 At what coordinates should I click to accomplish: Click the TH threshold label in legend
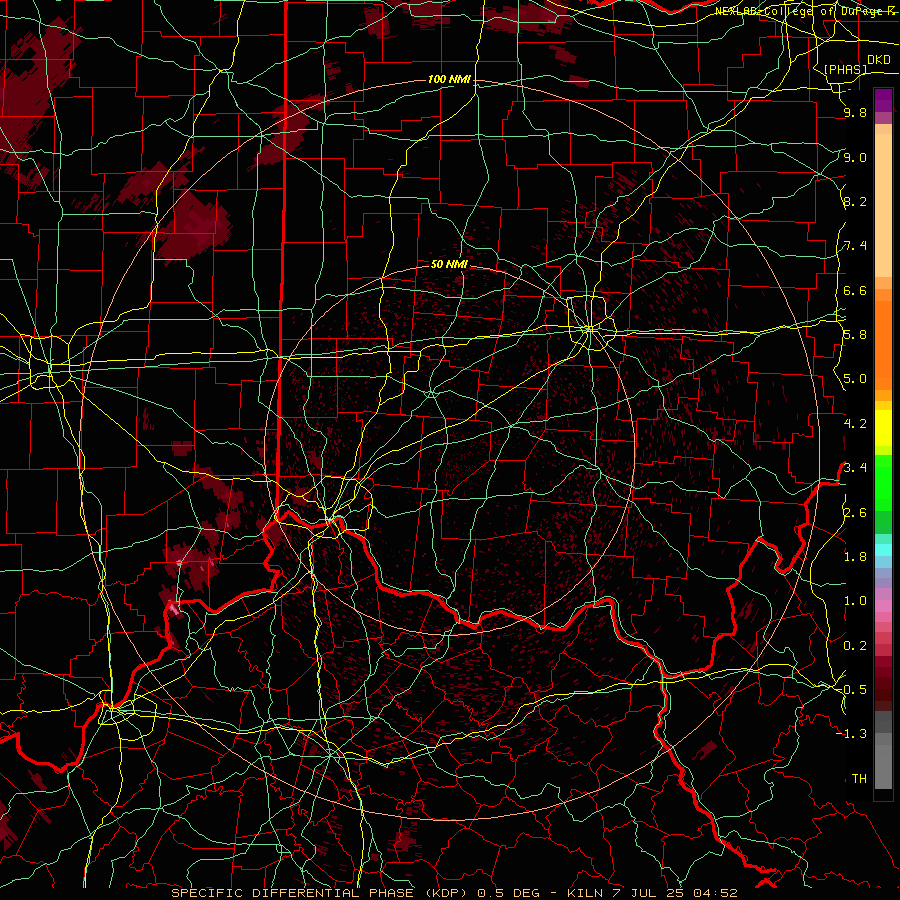tap(859, 779)
